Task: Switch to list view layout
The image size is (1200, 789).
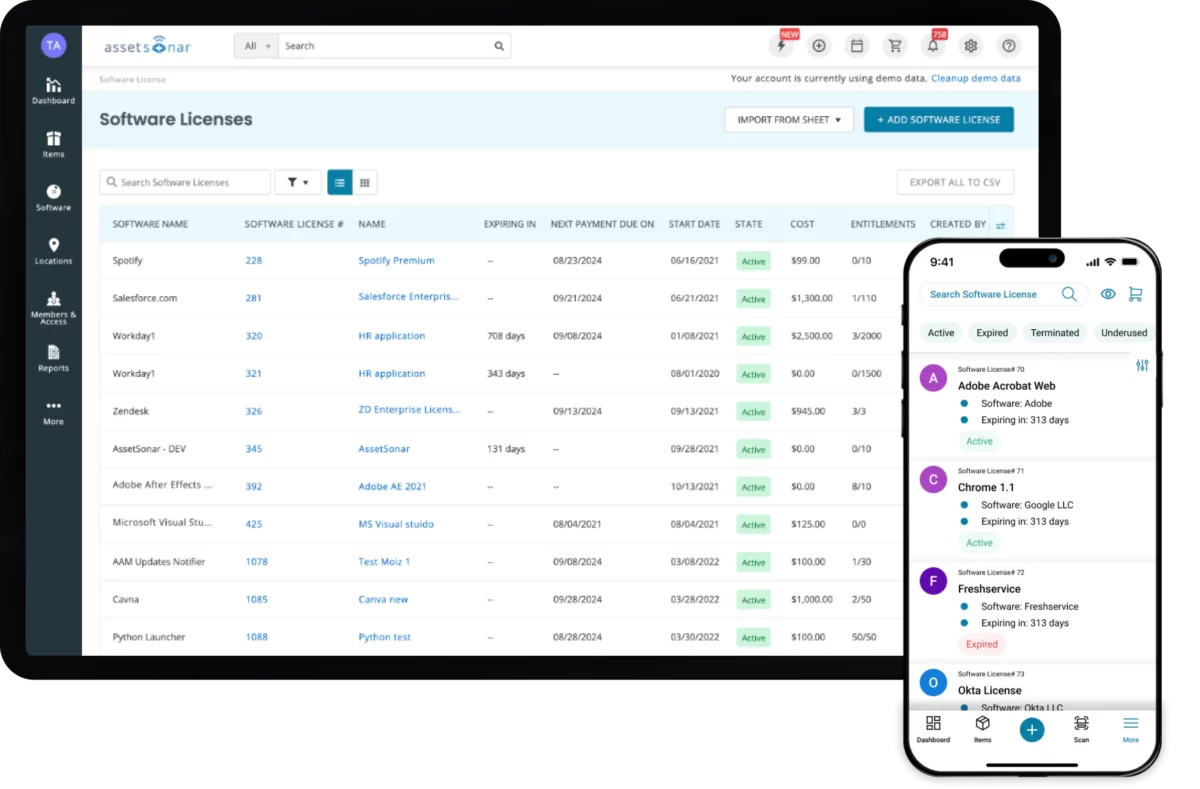Action: click(340, 182)
